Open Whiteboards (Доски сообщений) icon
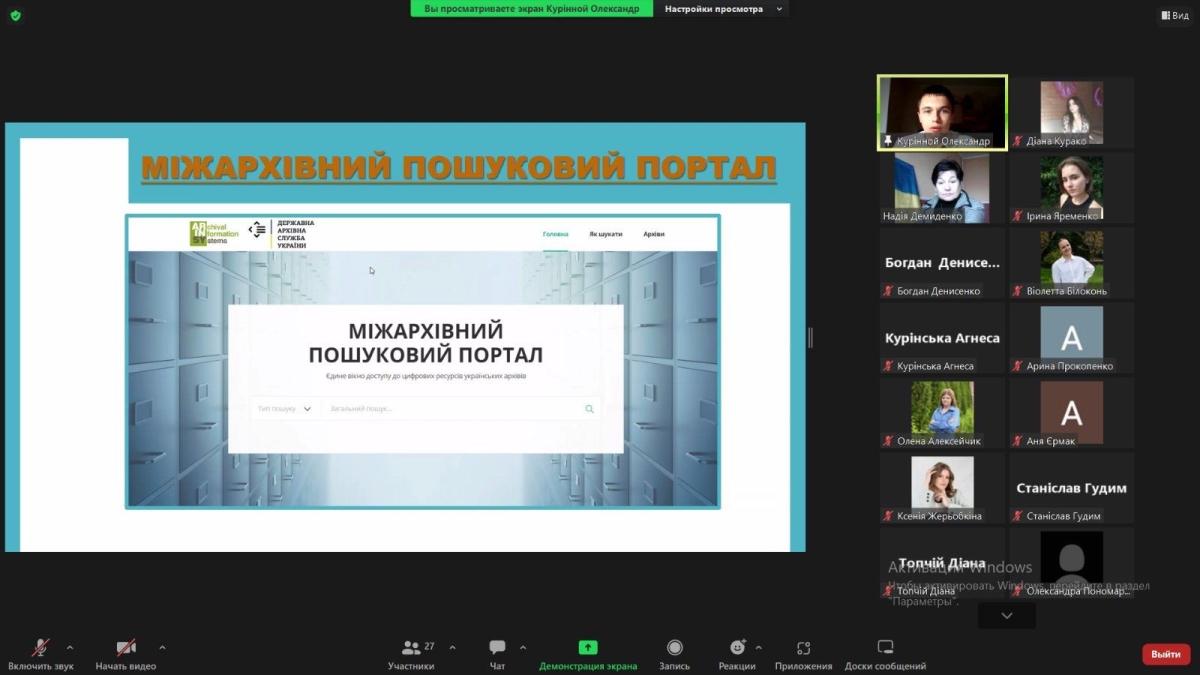This screenshot has width=1200, height=675. [885, 648]
